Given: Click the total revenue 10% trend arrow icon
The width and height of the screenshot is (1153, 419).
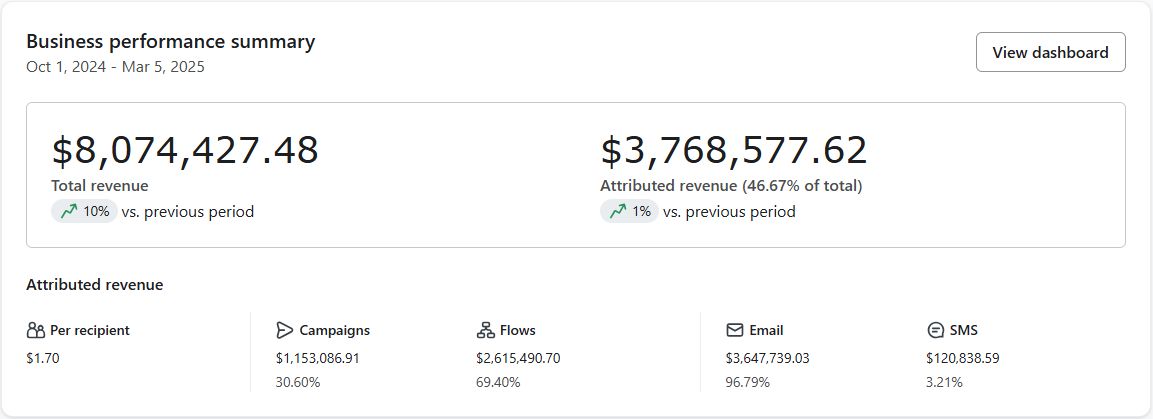Looking at the screenshot, I should tap(68, 211).
